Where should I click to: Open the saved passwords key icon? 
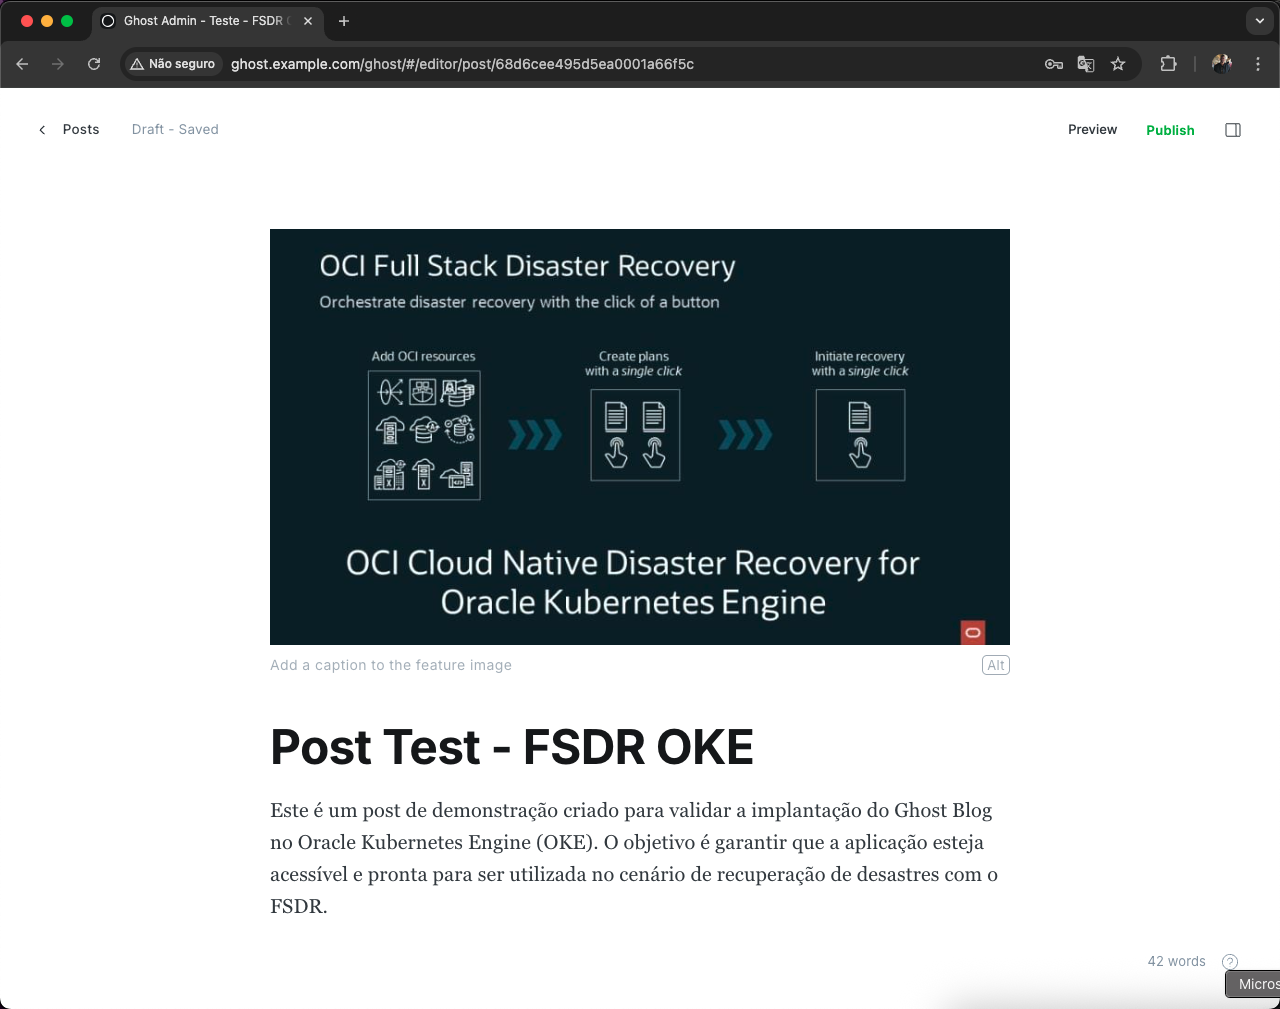[1054, 64]
